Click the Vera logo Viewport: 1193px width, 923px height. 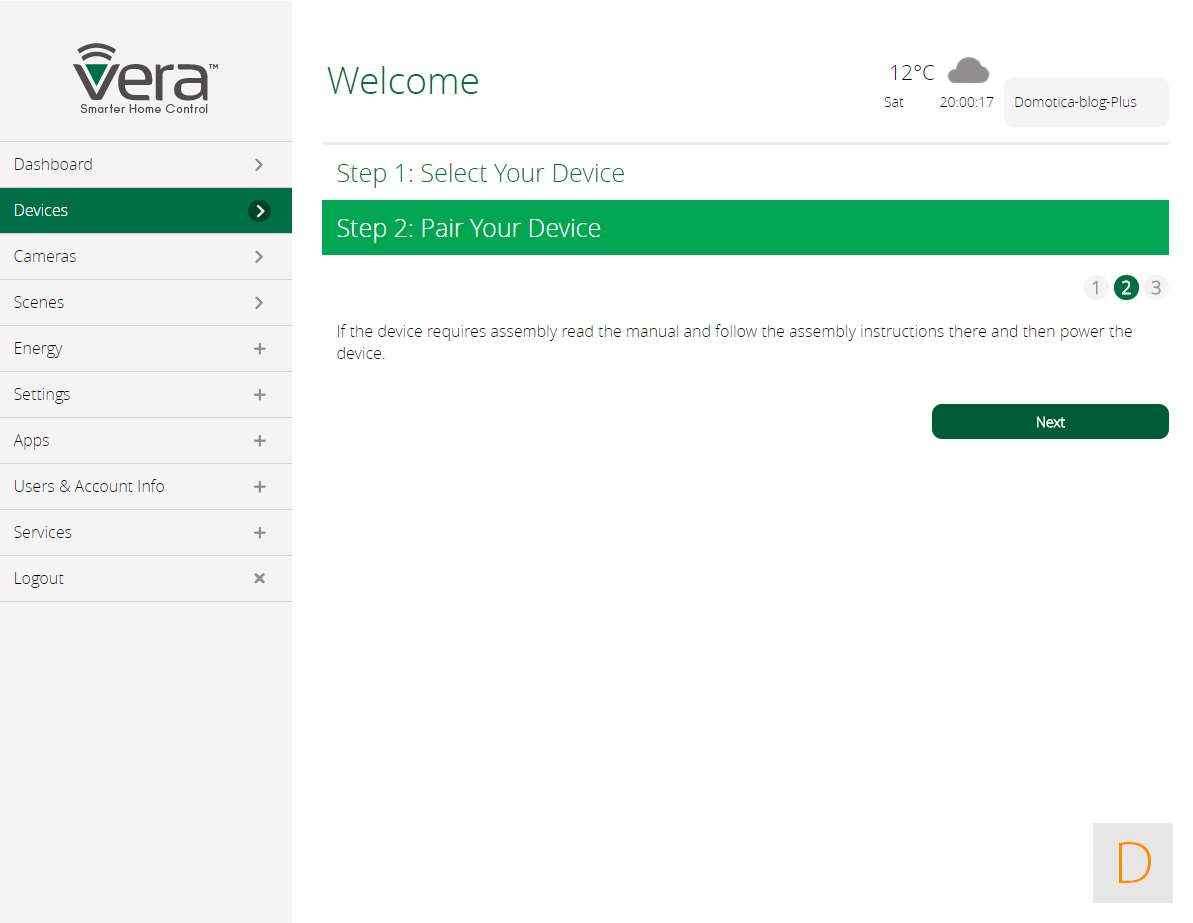145,78
